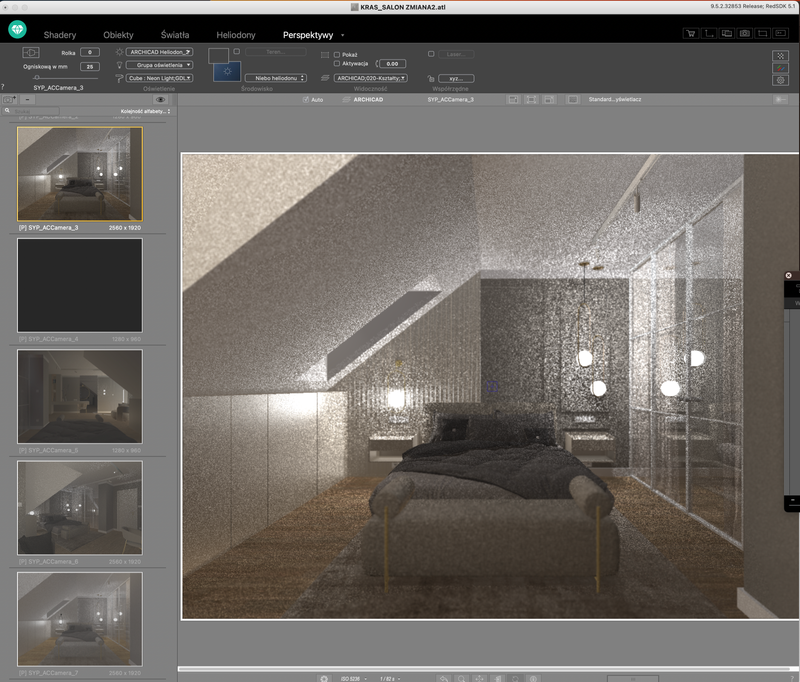Viewport: 800px width, 682px height.
Task: Click the third preview layout icon
Action: (549, 99)
